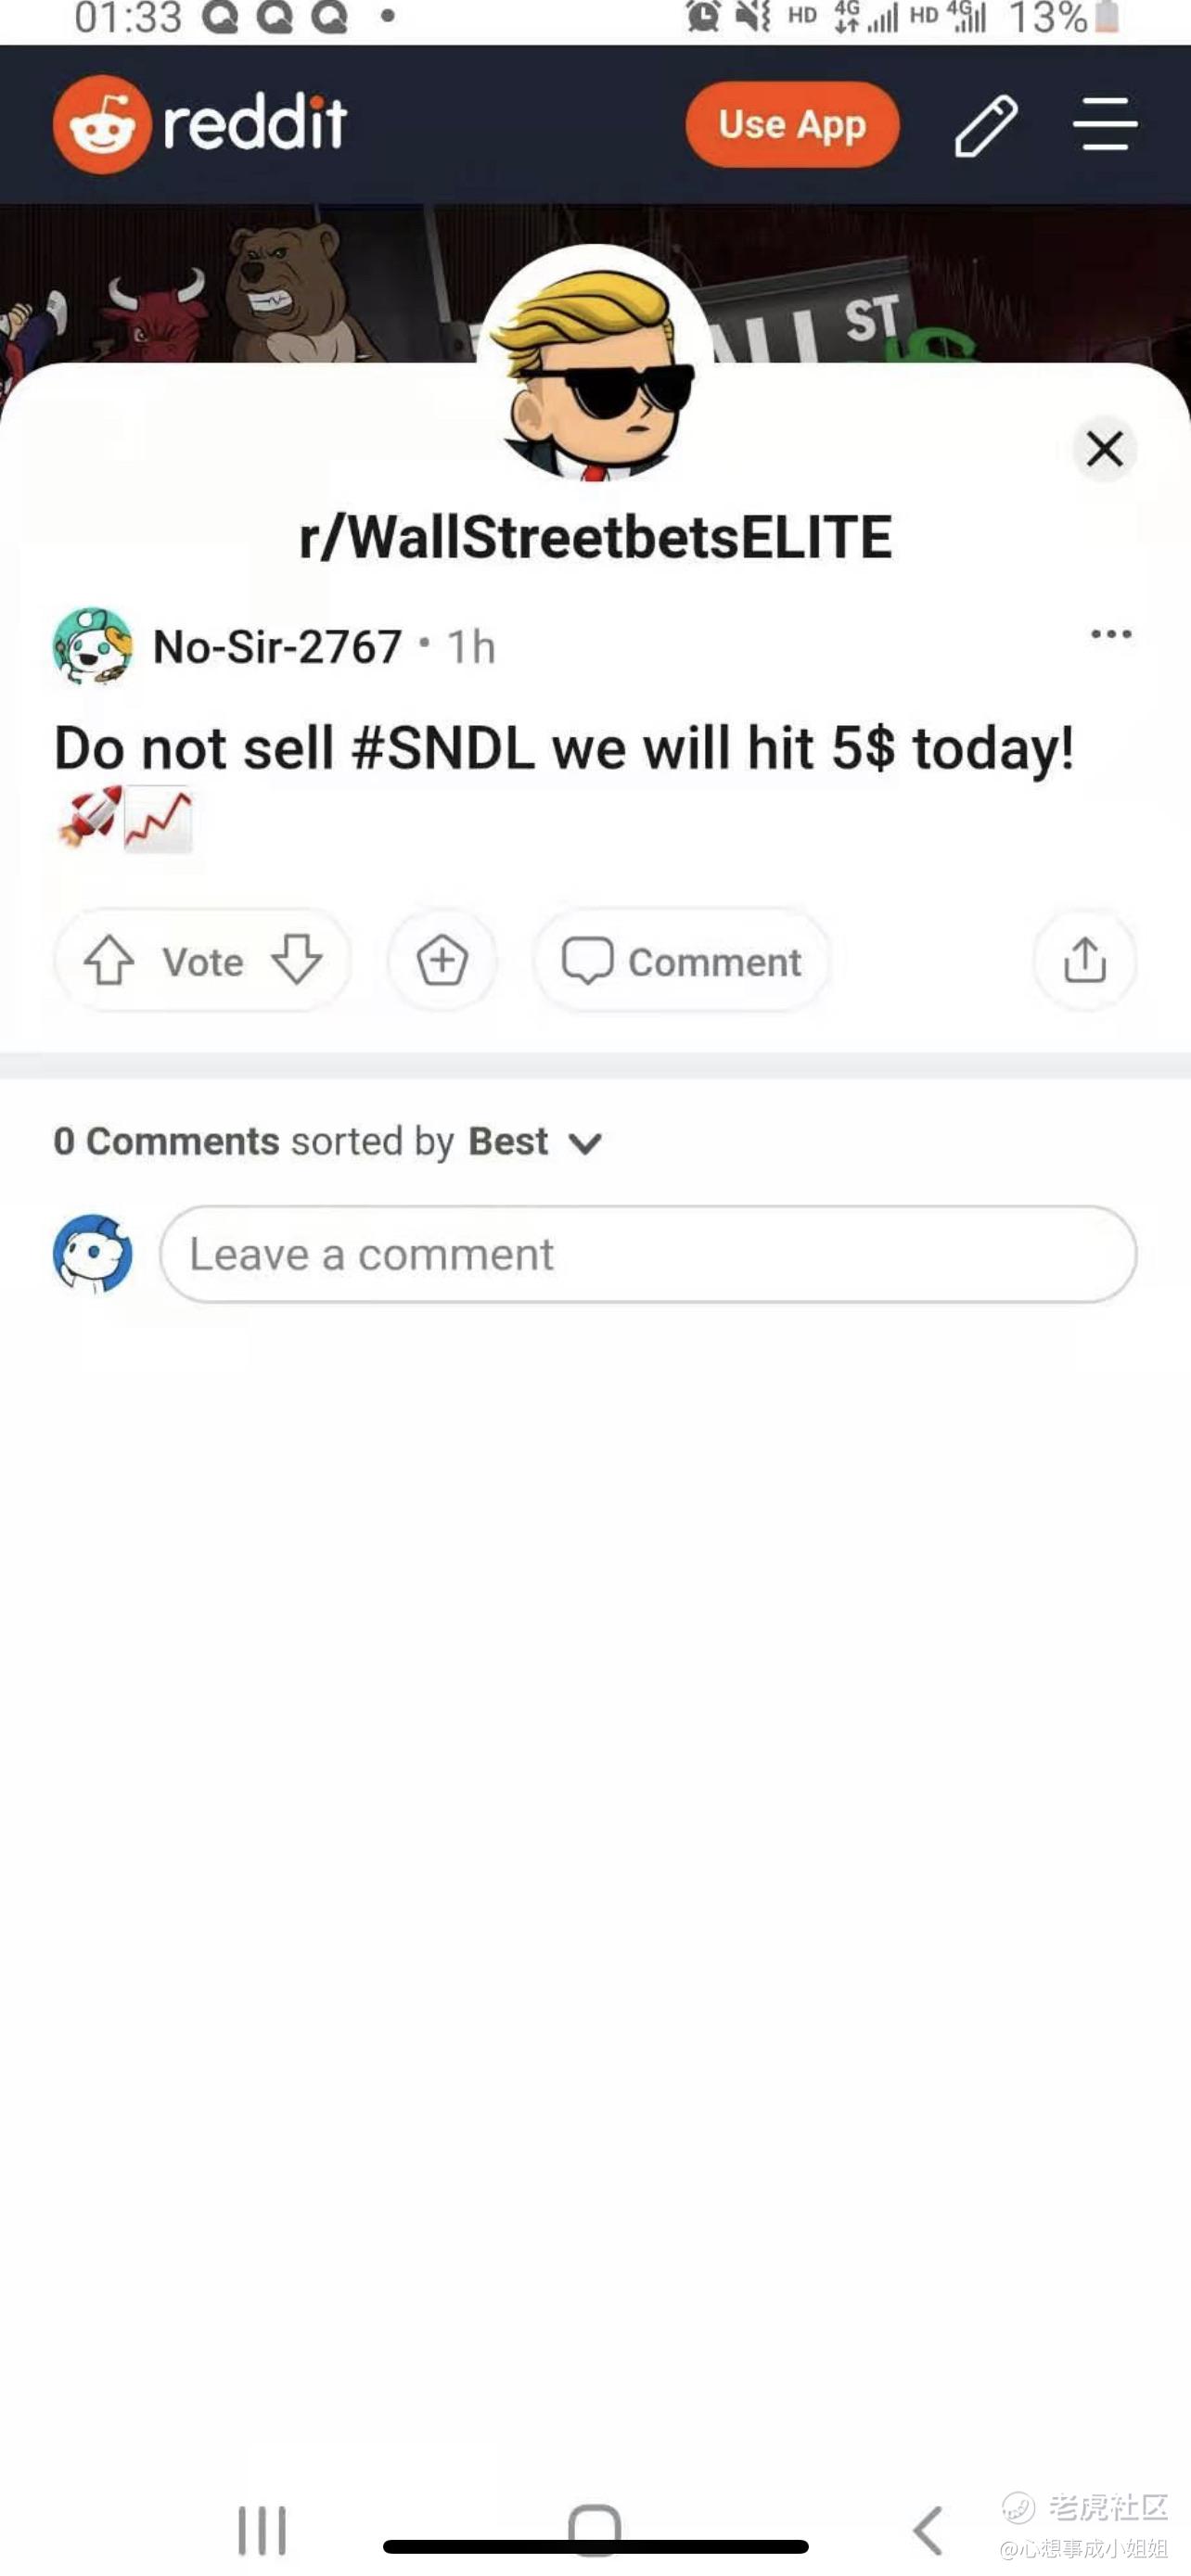Tap the Reddit logo
The image size is (1191, 2576).
pyautogui.click(x=200, y=124)
